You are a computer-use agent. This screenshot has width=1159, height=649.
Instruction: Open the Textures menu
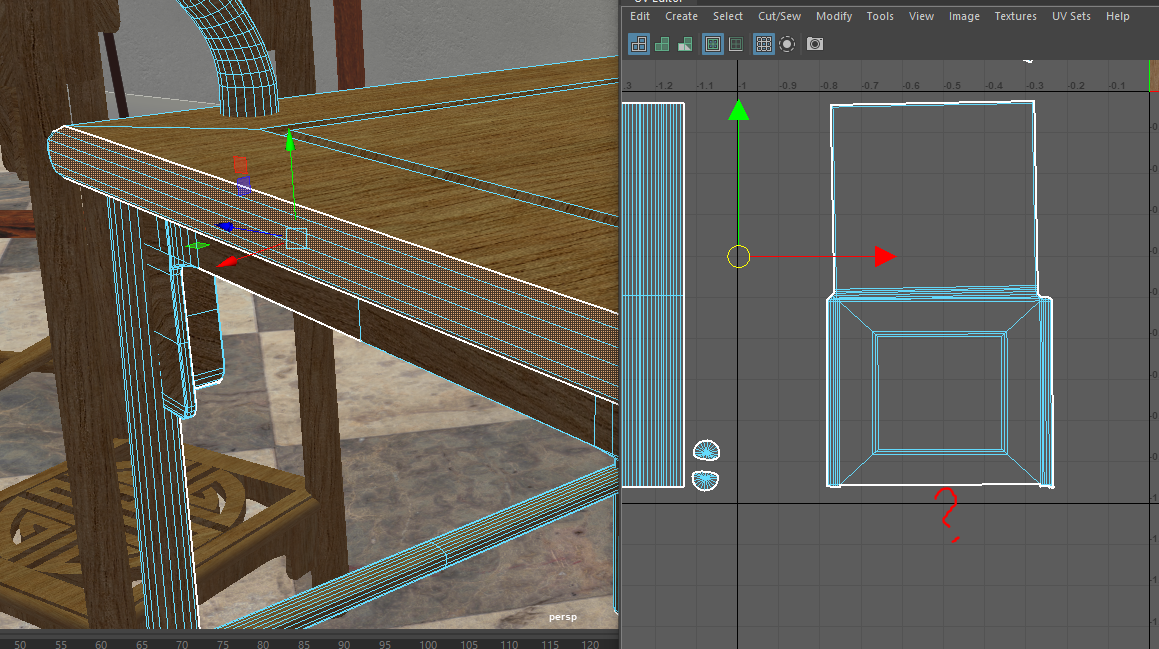pyautogui.click(x=1015, y=16)
